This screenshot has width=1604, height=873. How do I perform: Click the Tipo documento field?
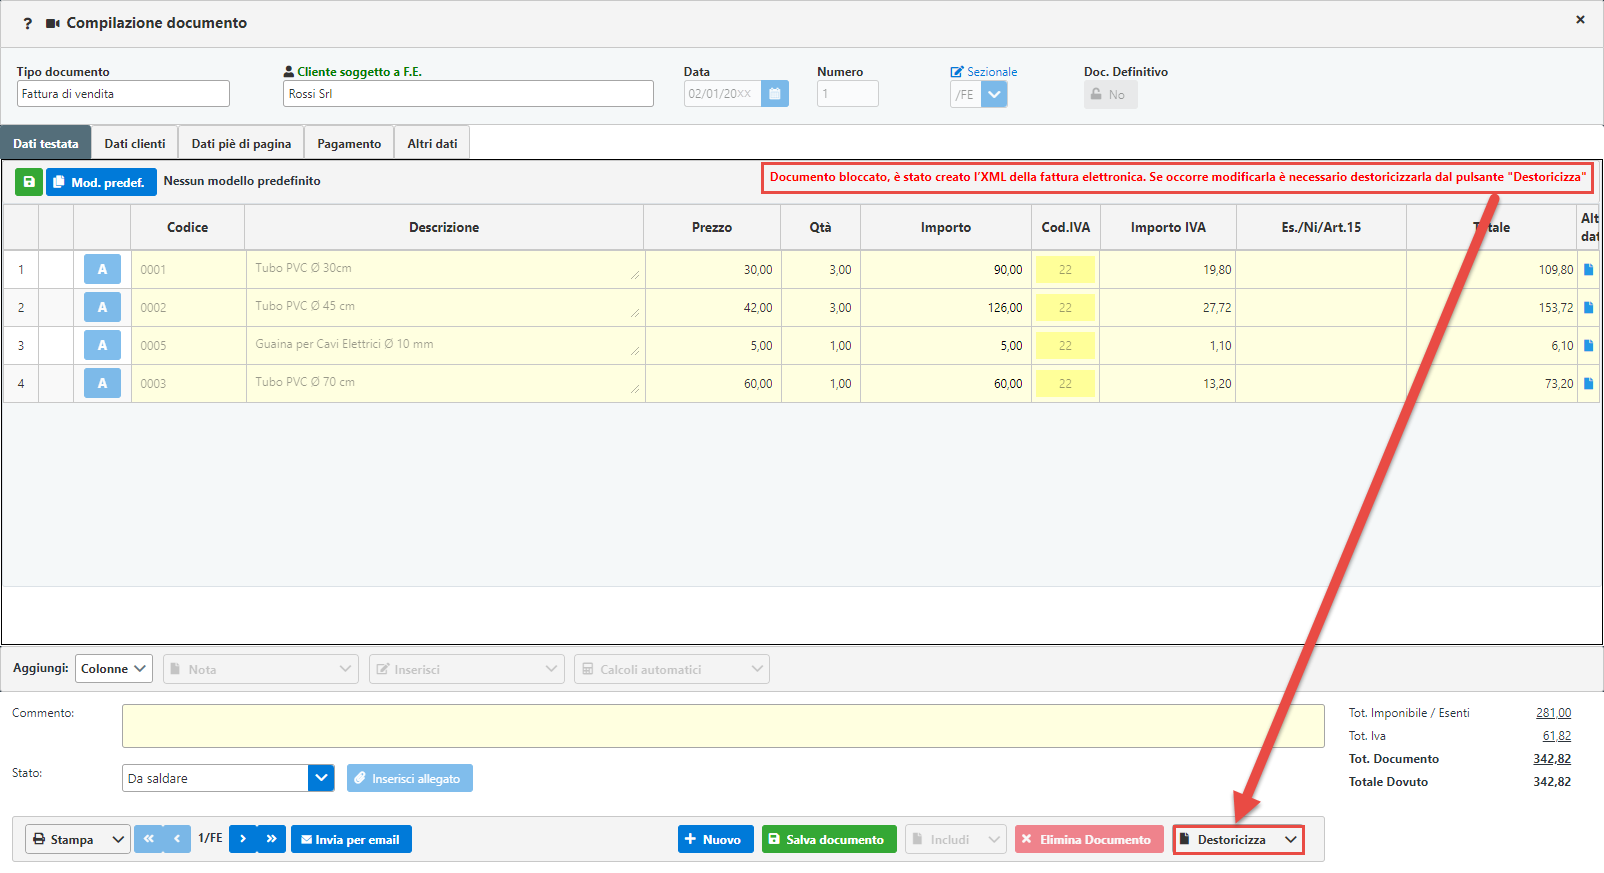(x=123, y=94)
